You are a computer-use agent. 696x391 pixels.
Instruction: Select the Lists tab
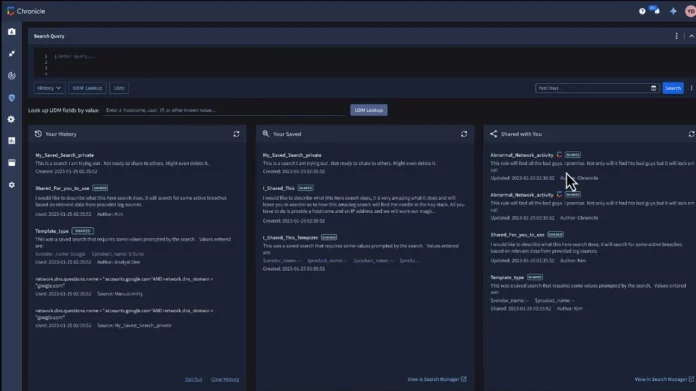click(x=119, y=88)
